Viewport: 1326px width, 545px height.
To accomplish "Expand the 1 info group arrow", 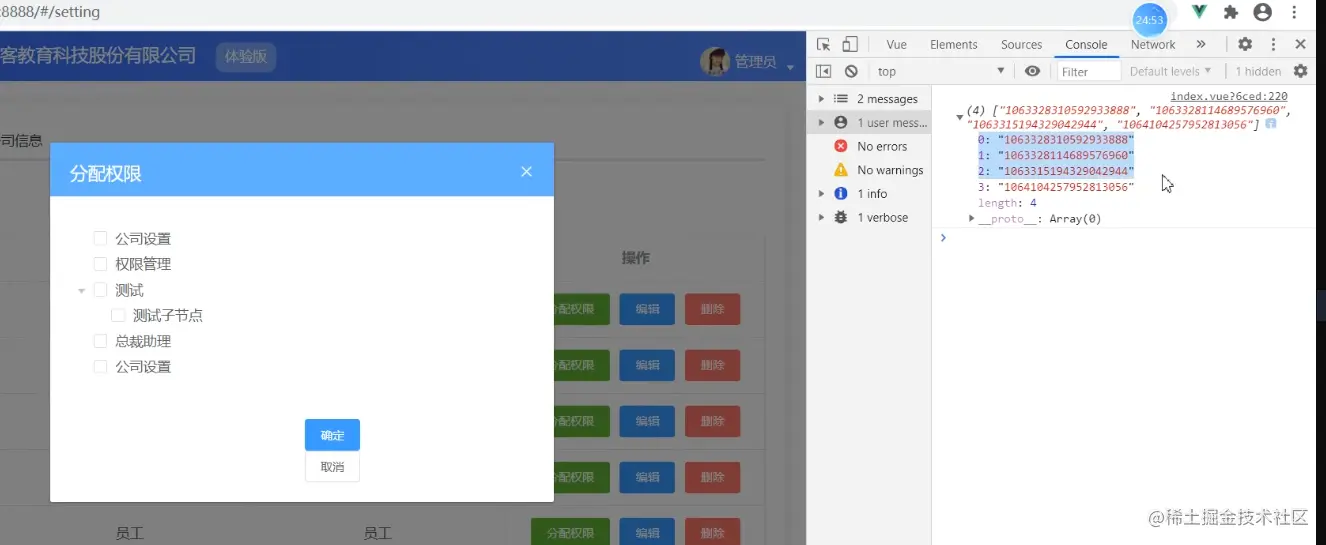I will tap(822, 193).
